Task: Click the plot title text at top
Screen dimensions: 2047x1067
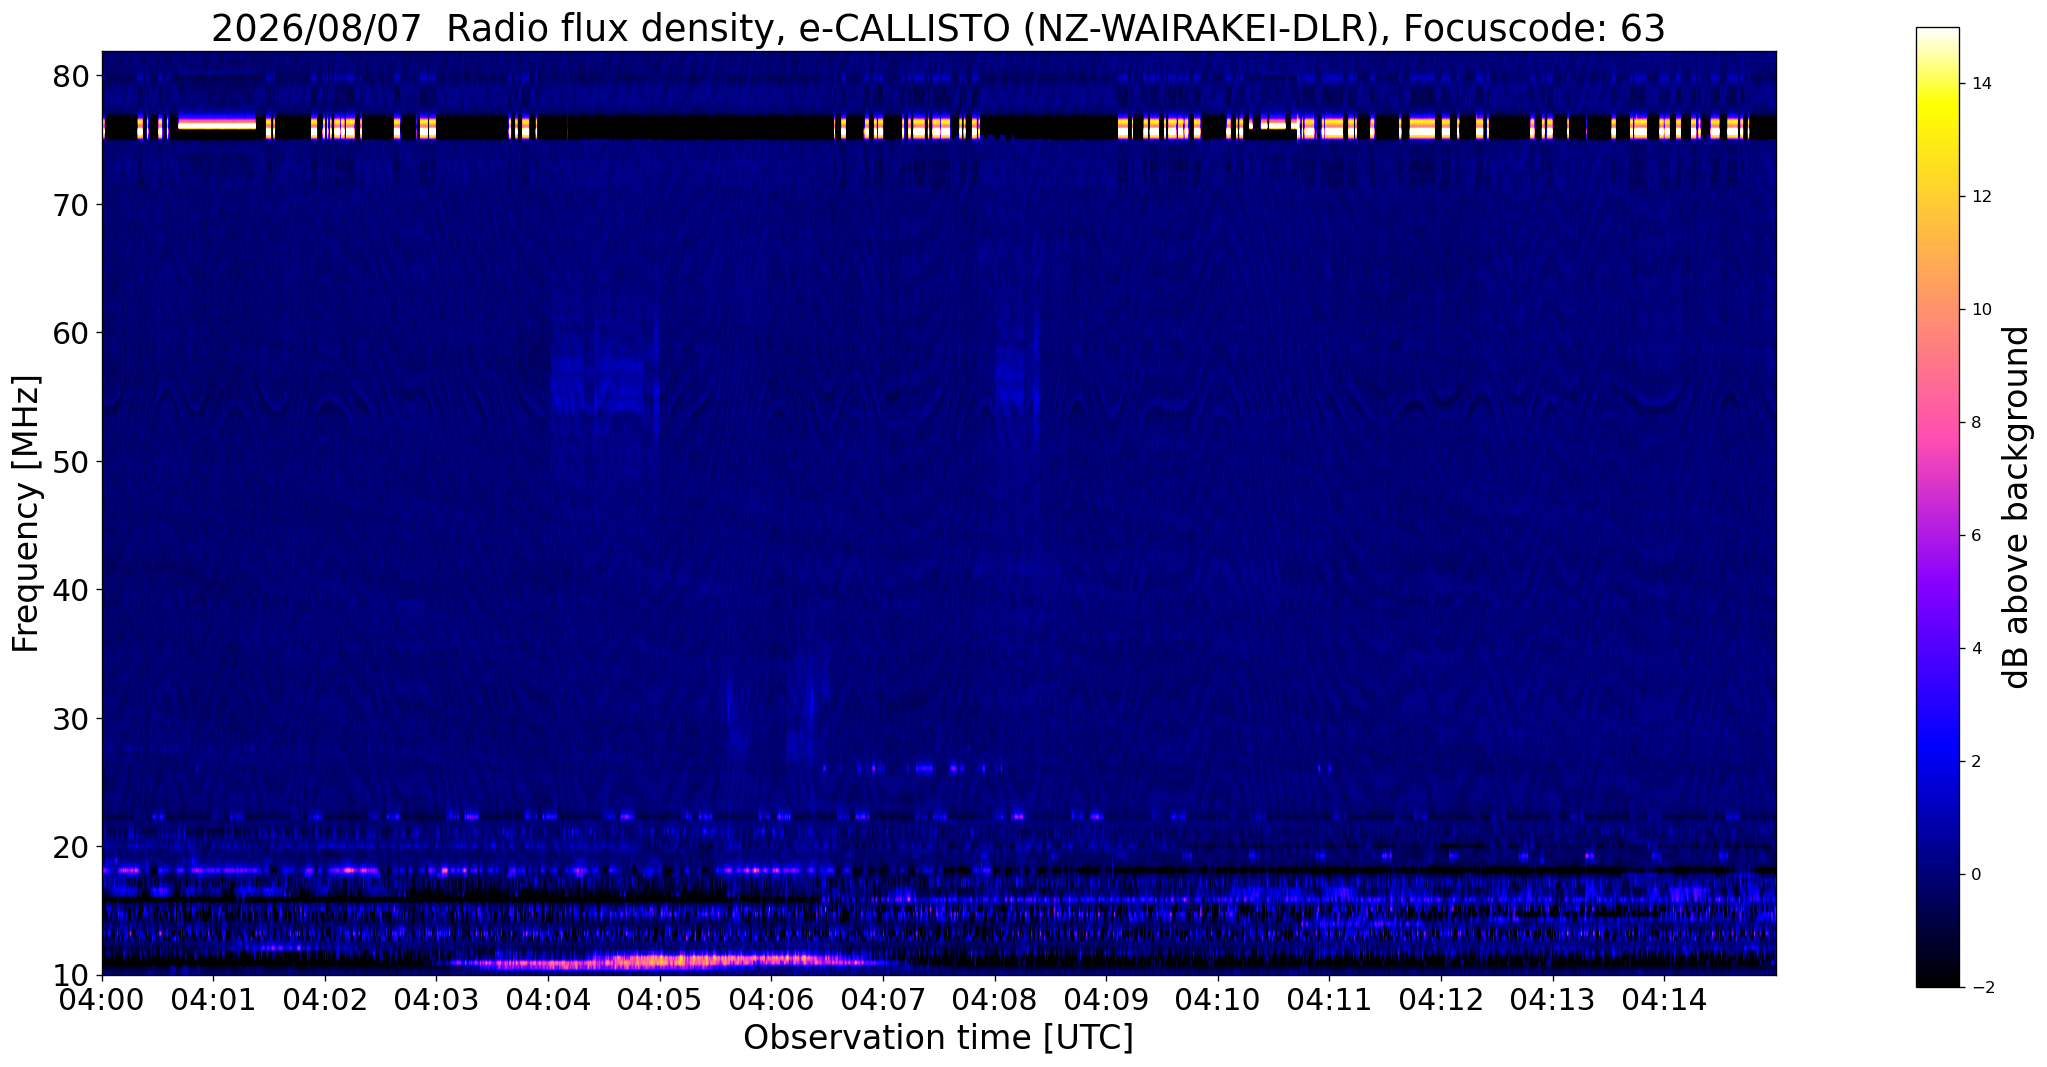Action: point(938,28)
